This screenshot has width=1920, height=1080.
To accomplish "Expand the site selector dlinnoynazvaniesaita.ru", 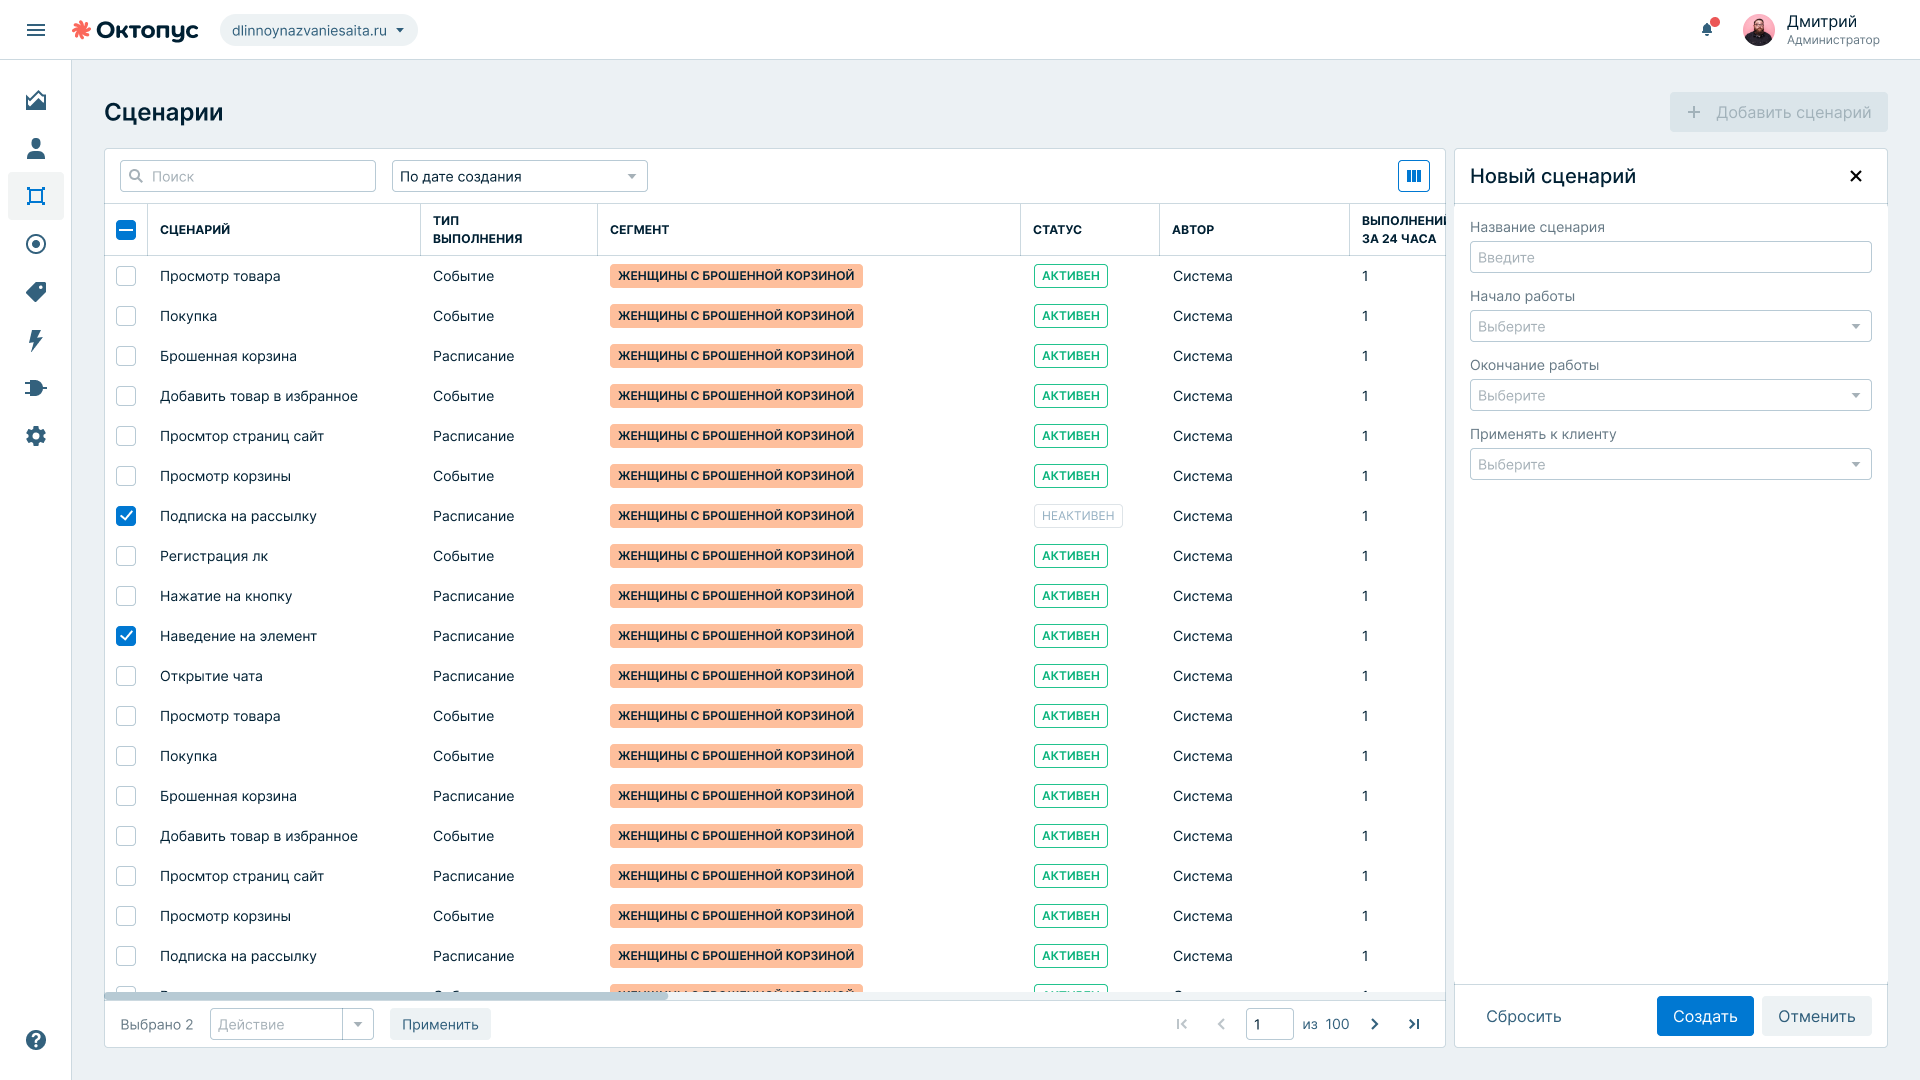I will (x=319, y=30).
